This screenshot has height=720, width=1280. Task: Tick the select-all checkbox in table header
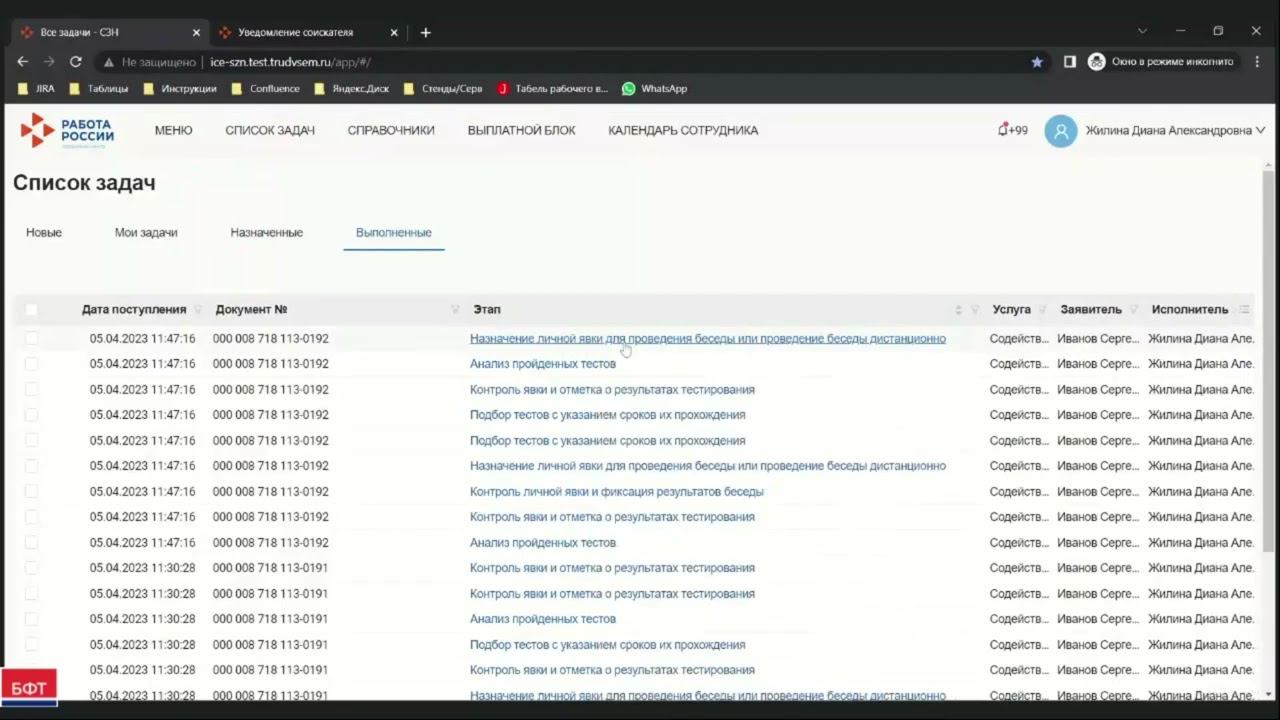(31, 310)
